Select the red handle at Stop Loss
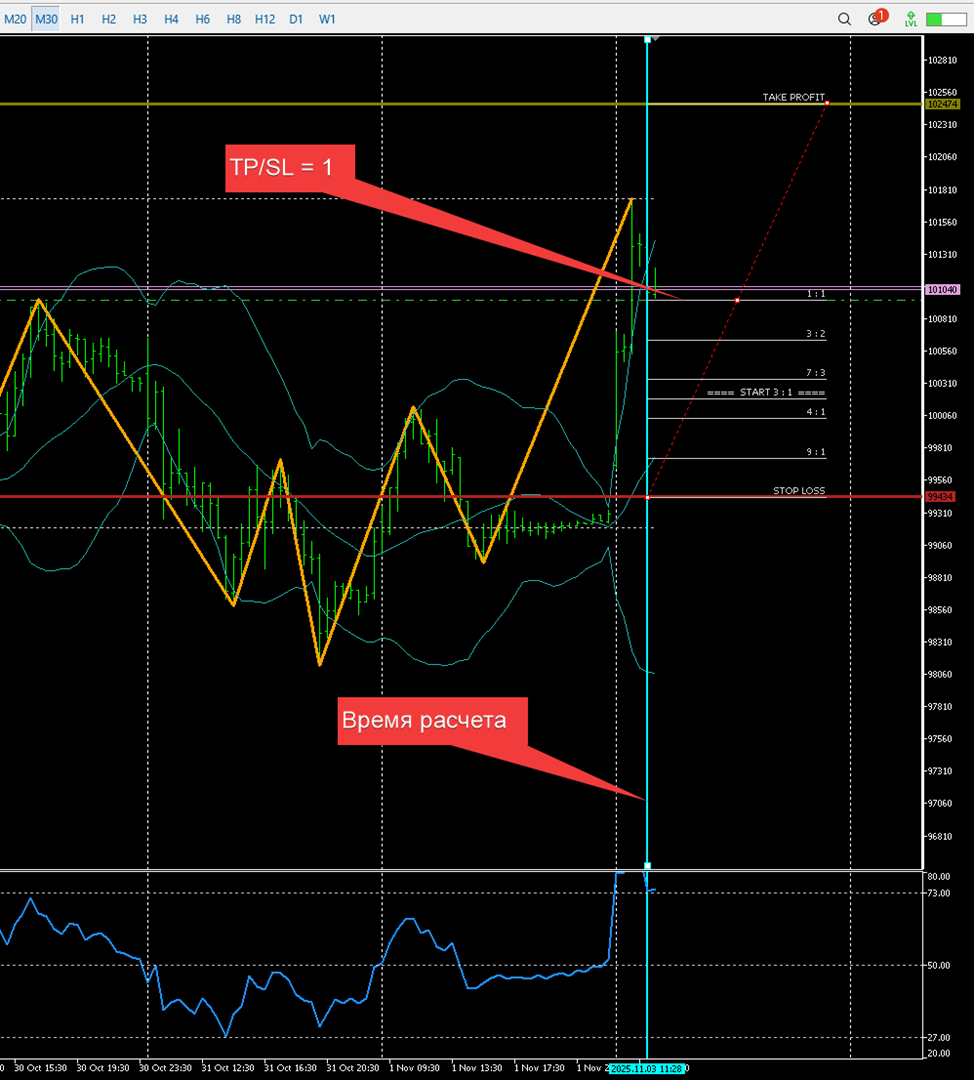This screenshot has width=974, height=1080. pyautogui.click(x=649, y=497)
